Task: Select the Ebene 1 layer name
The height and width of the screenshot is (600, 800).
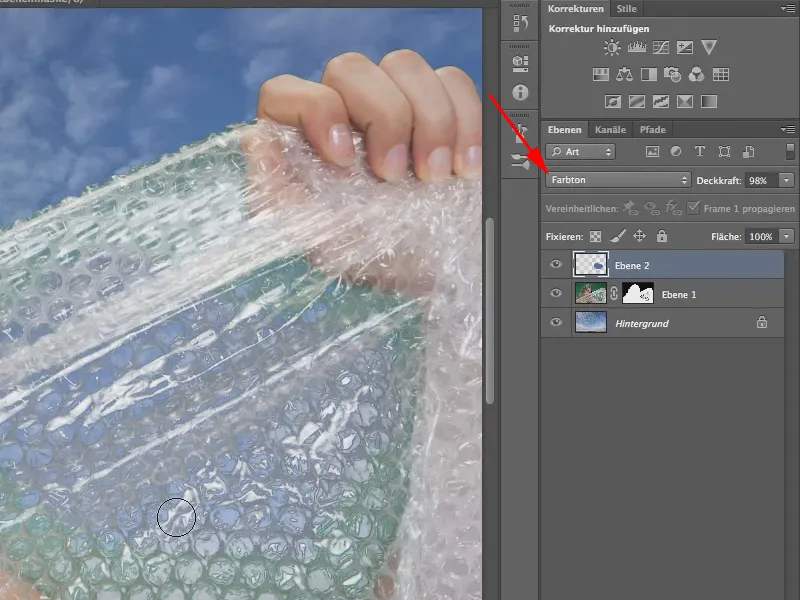Action: (679, 294)
